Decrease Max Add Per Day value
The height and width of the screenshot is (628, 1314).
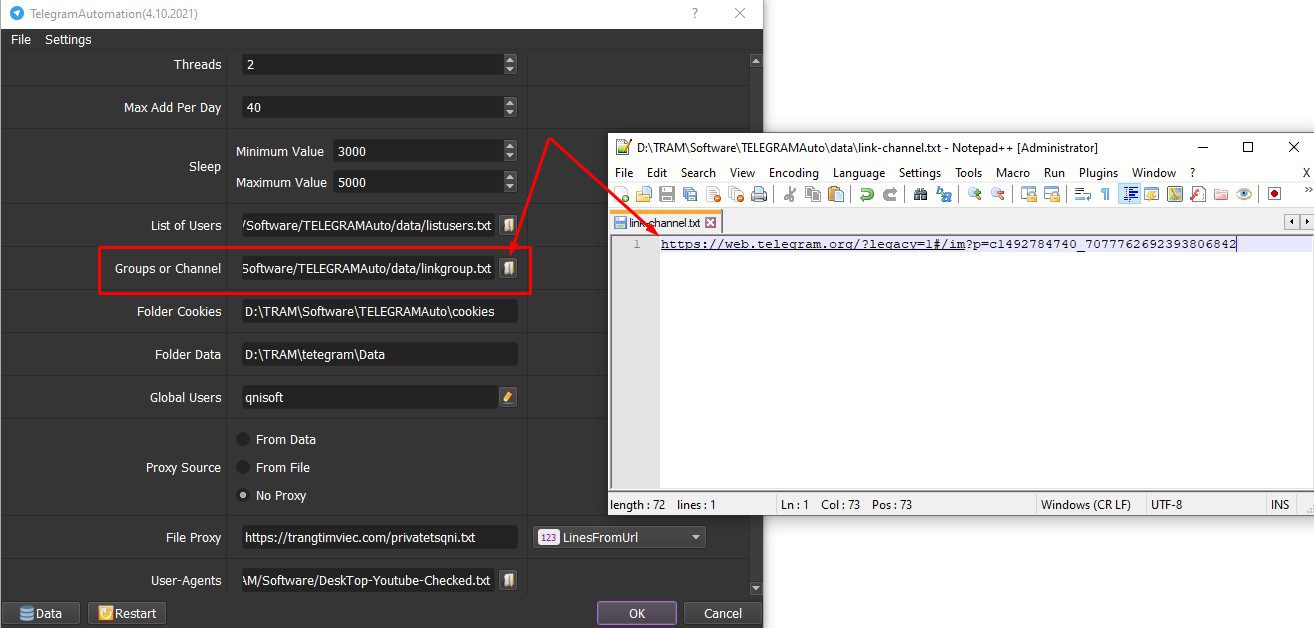pos(510,112)
